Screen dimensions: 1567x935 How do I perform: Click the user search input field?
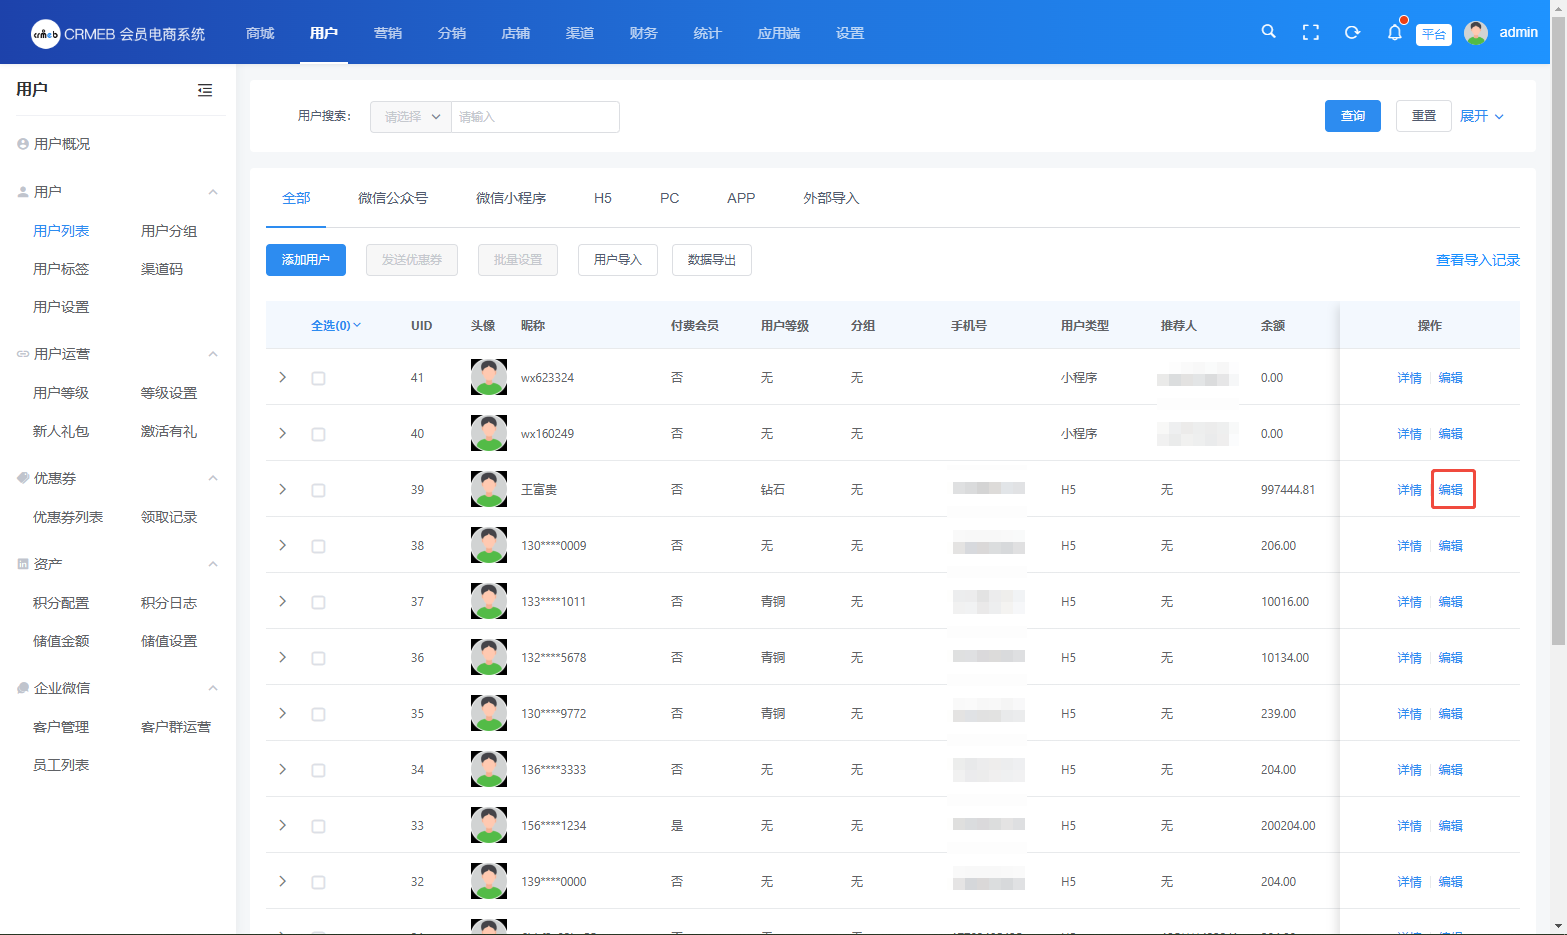pyautogui.click(x=535, y=117)
